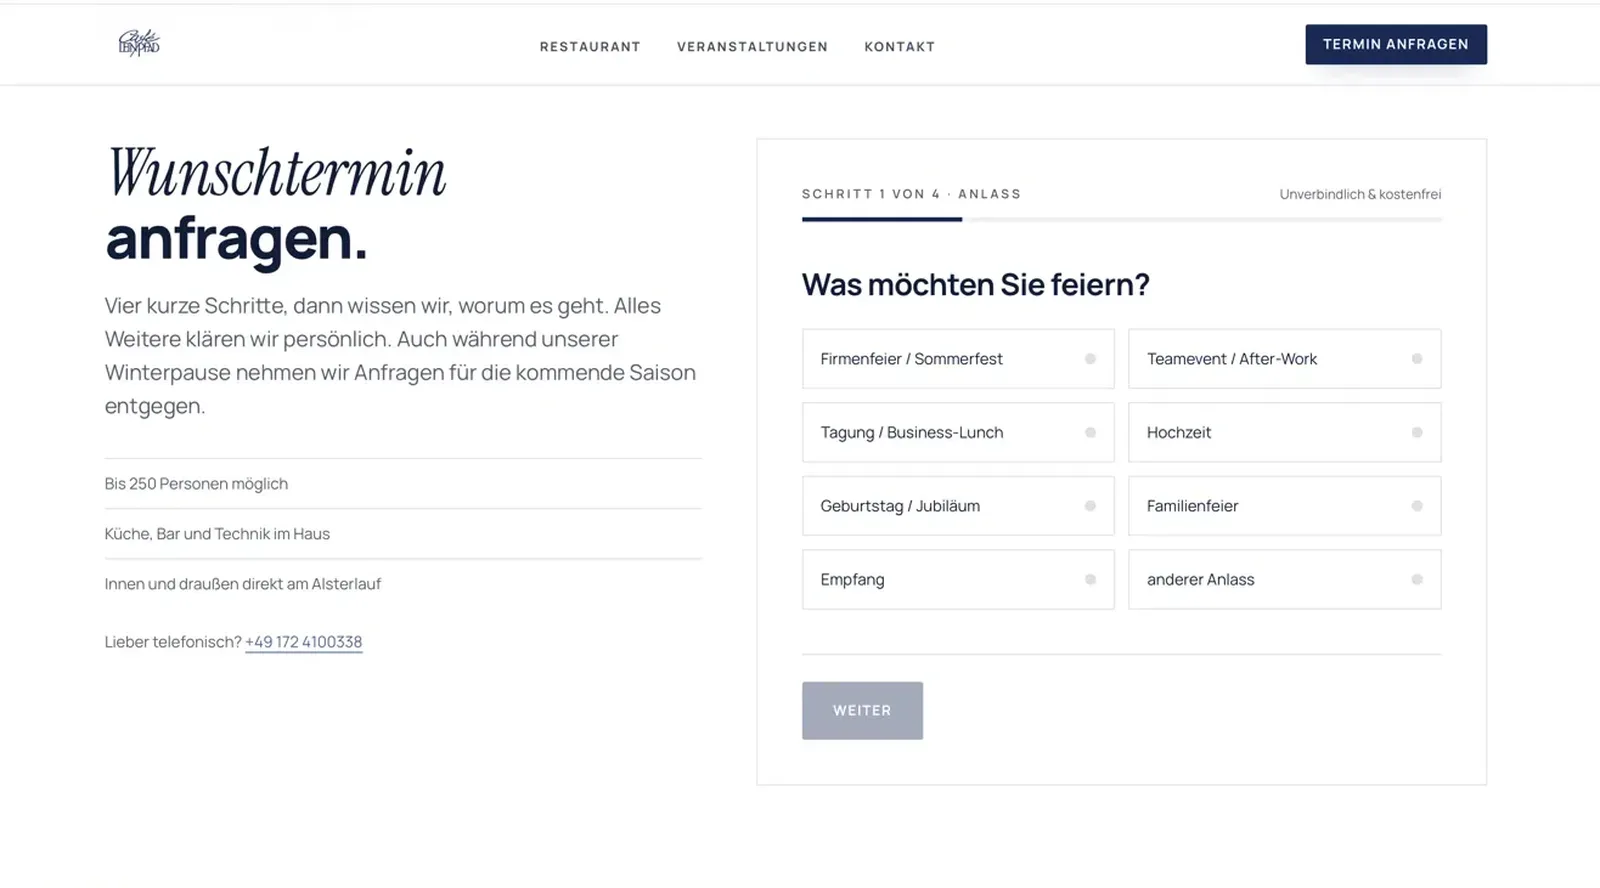Pick the Hochzeit option
This screenshot has width=1600, height=888.
click(x=1284, y=432)
